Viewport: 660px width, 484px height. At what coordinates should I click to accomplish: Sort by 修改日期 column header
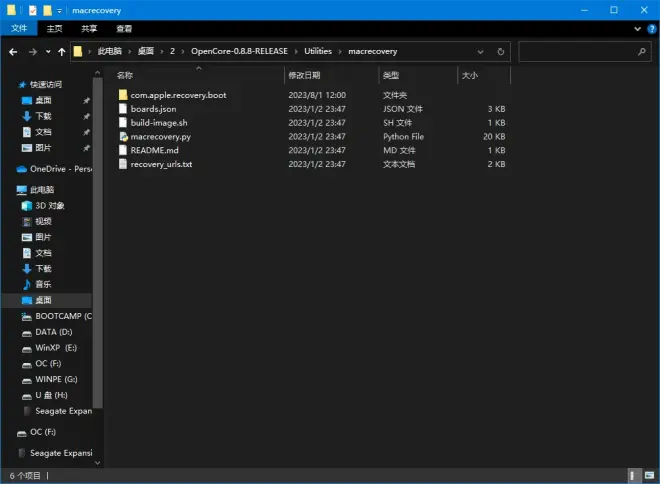click(304, 75)
